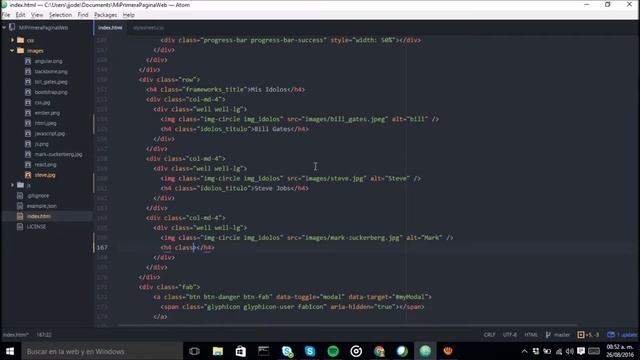Open bill_gates.jpeg in tree view
Screen dimensions: 640x360
(51, 82)
